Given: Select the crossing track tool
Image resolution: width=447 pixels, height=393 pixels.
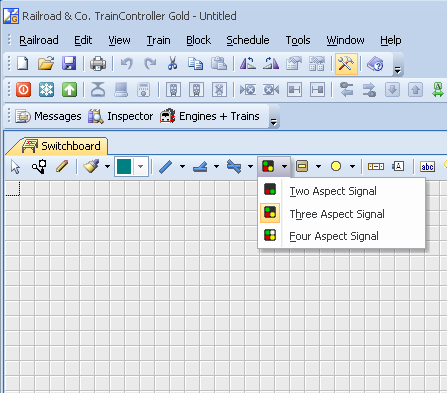Looking at the screenshot, I should 234,166.
